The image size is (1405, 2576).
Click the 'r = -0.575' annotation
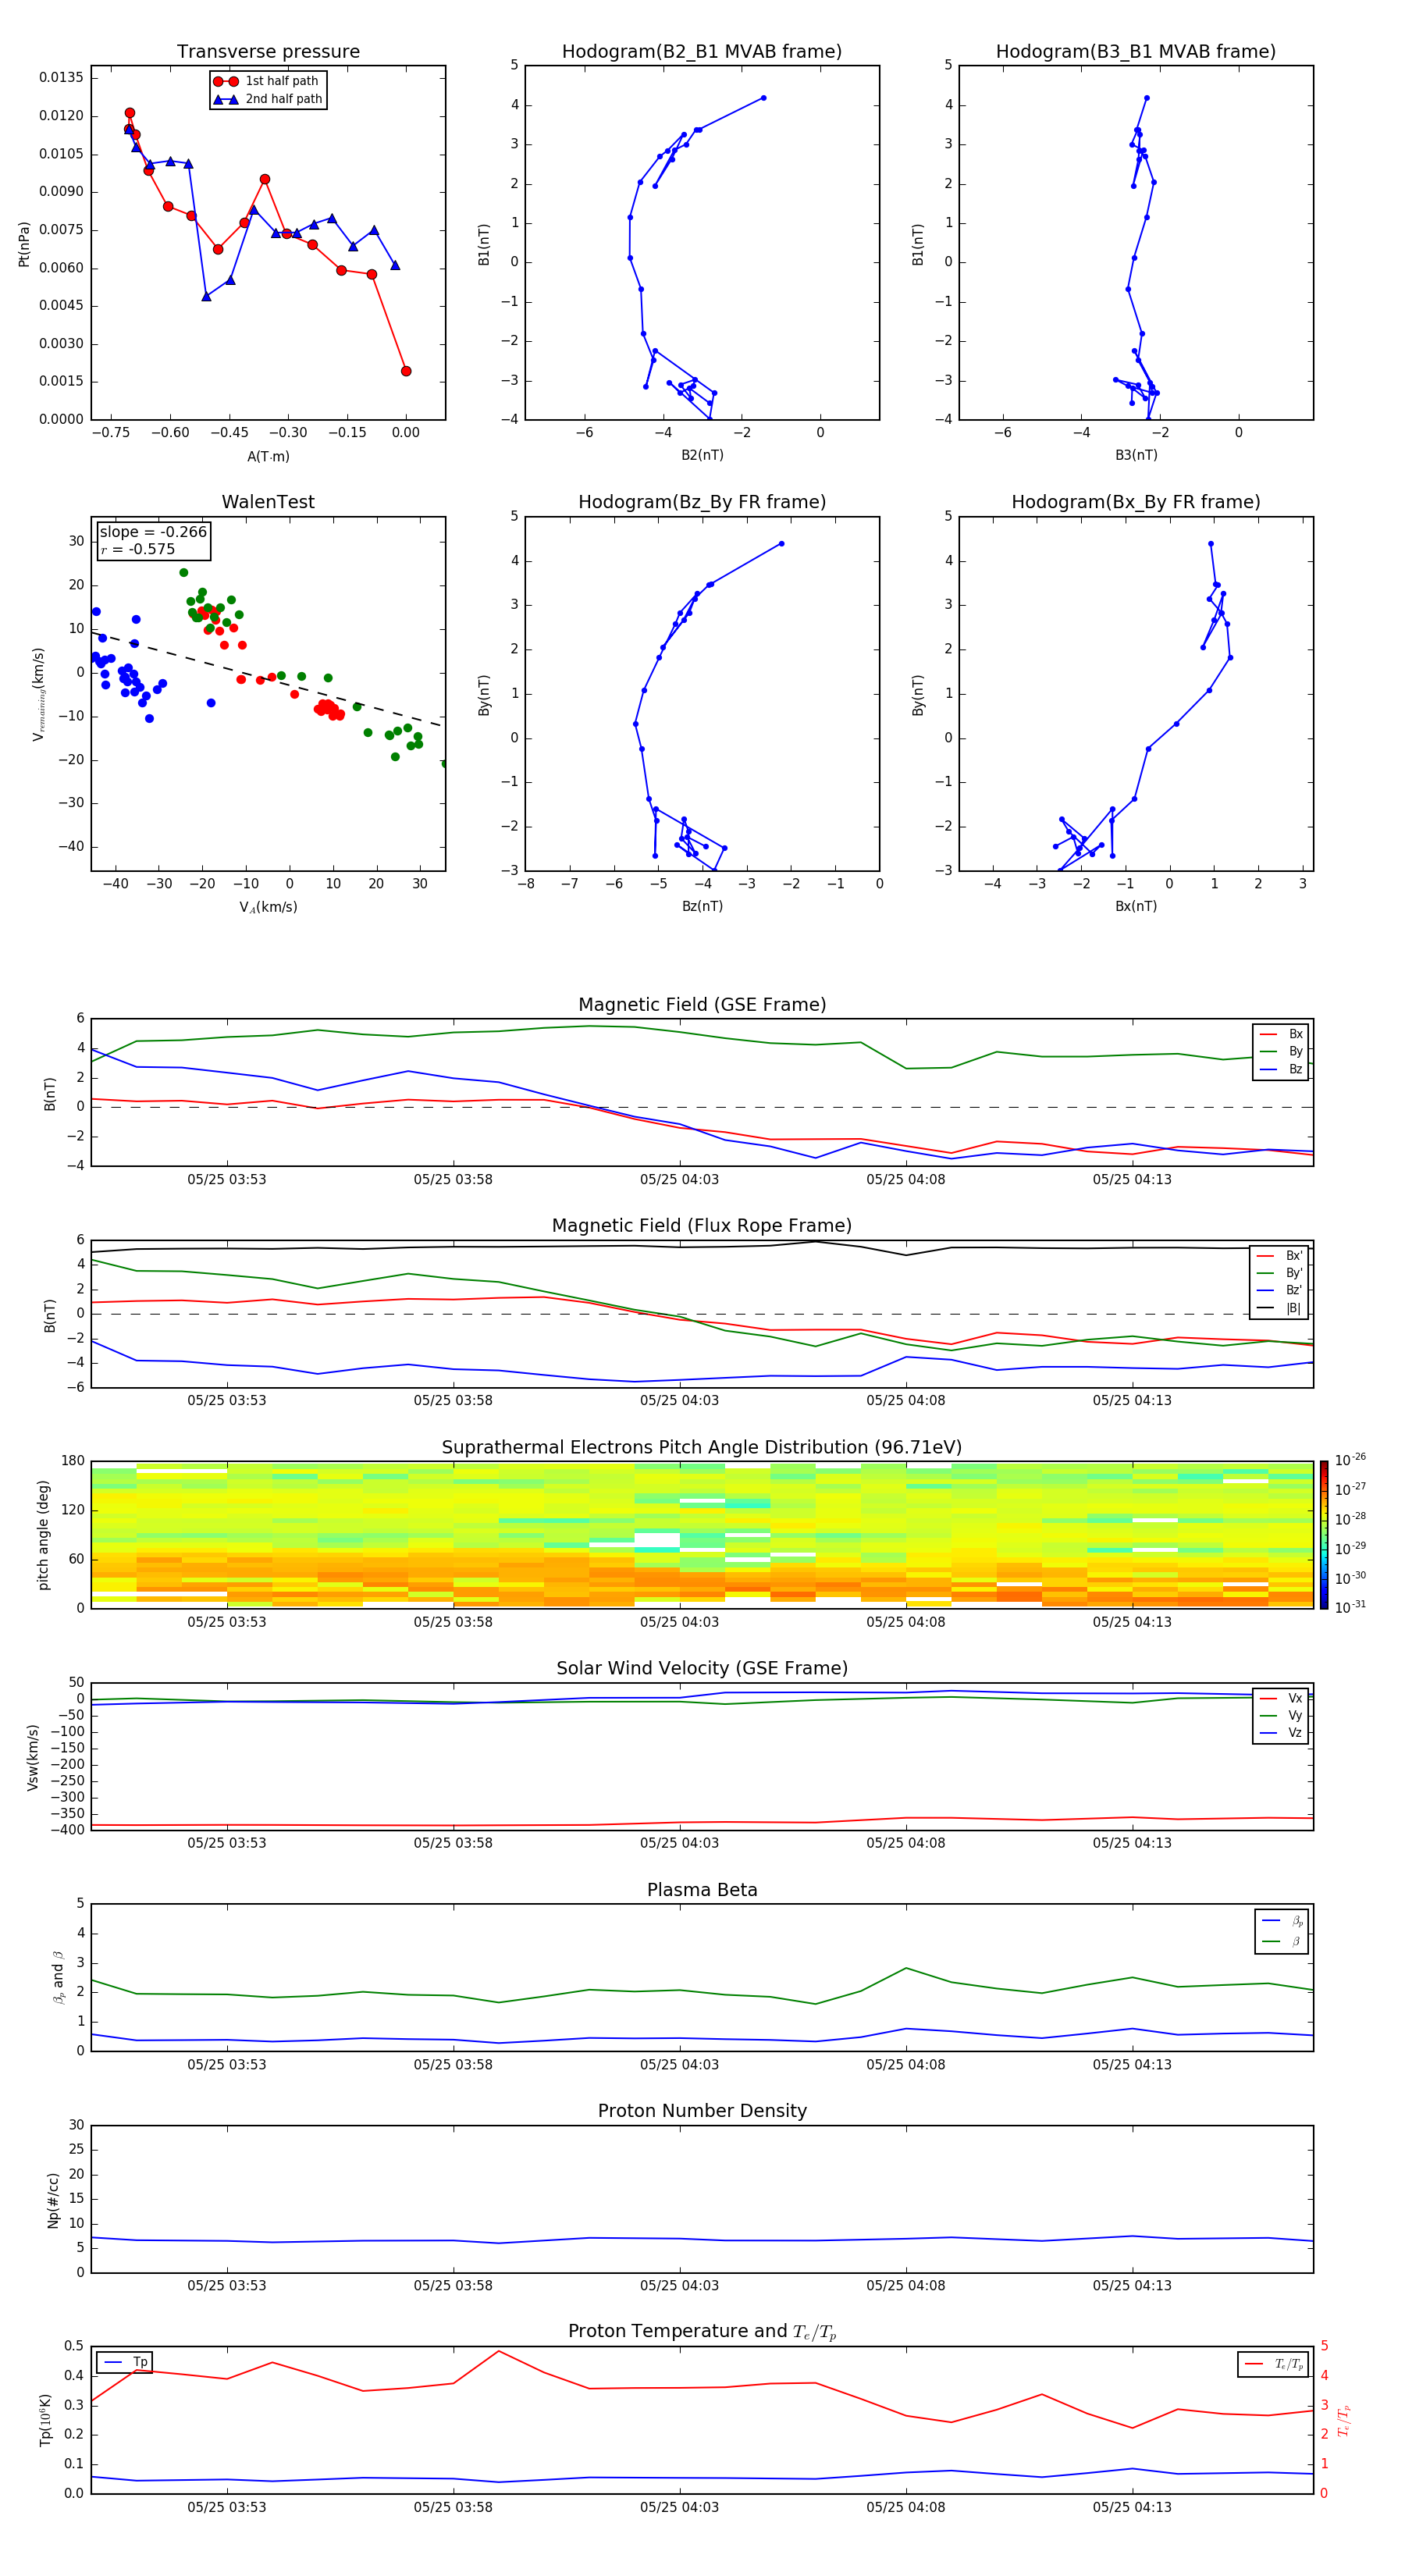pos(138,549)
